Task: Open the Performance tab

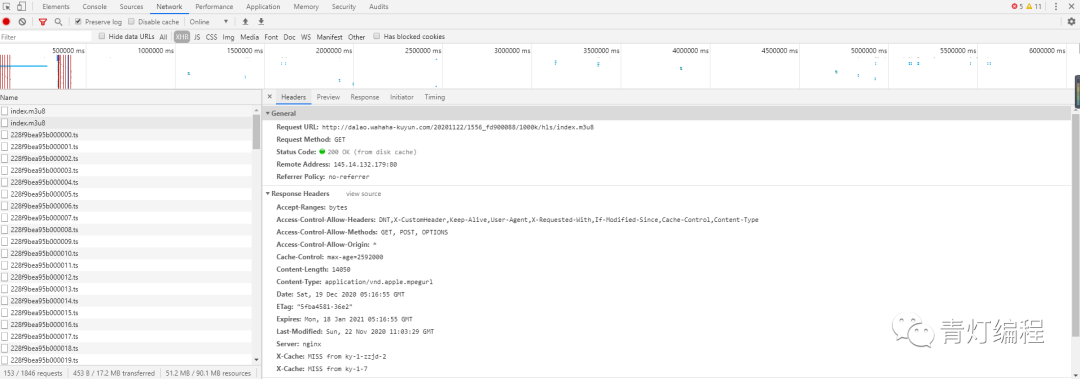Action: pyautogui.click(x=214, y=6)
